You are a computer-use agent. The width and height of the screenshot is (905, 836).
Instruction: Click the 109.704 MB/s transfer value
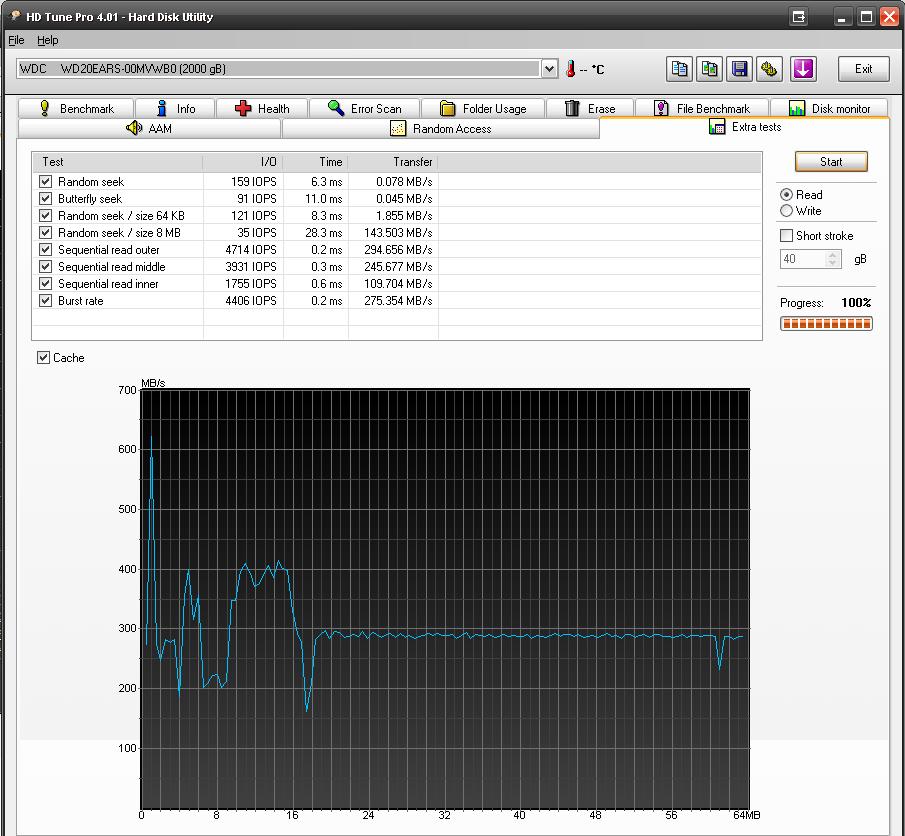(x=398, y=284)
